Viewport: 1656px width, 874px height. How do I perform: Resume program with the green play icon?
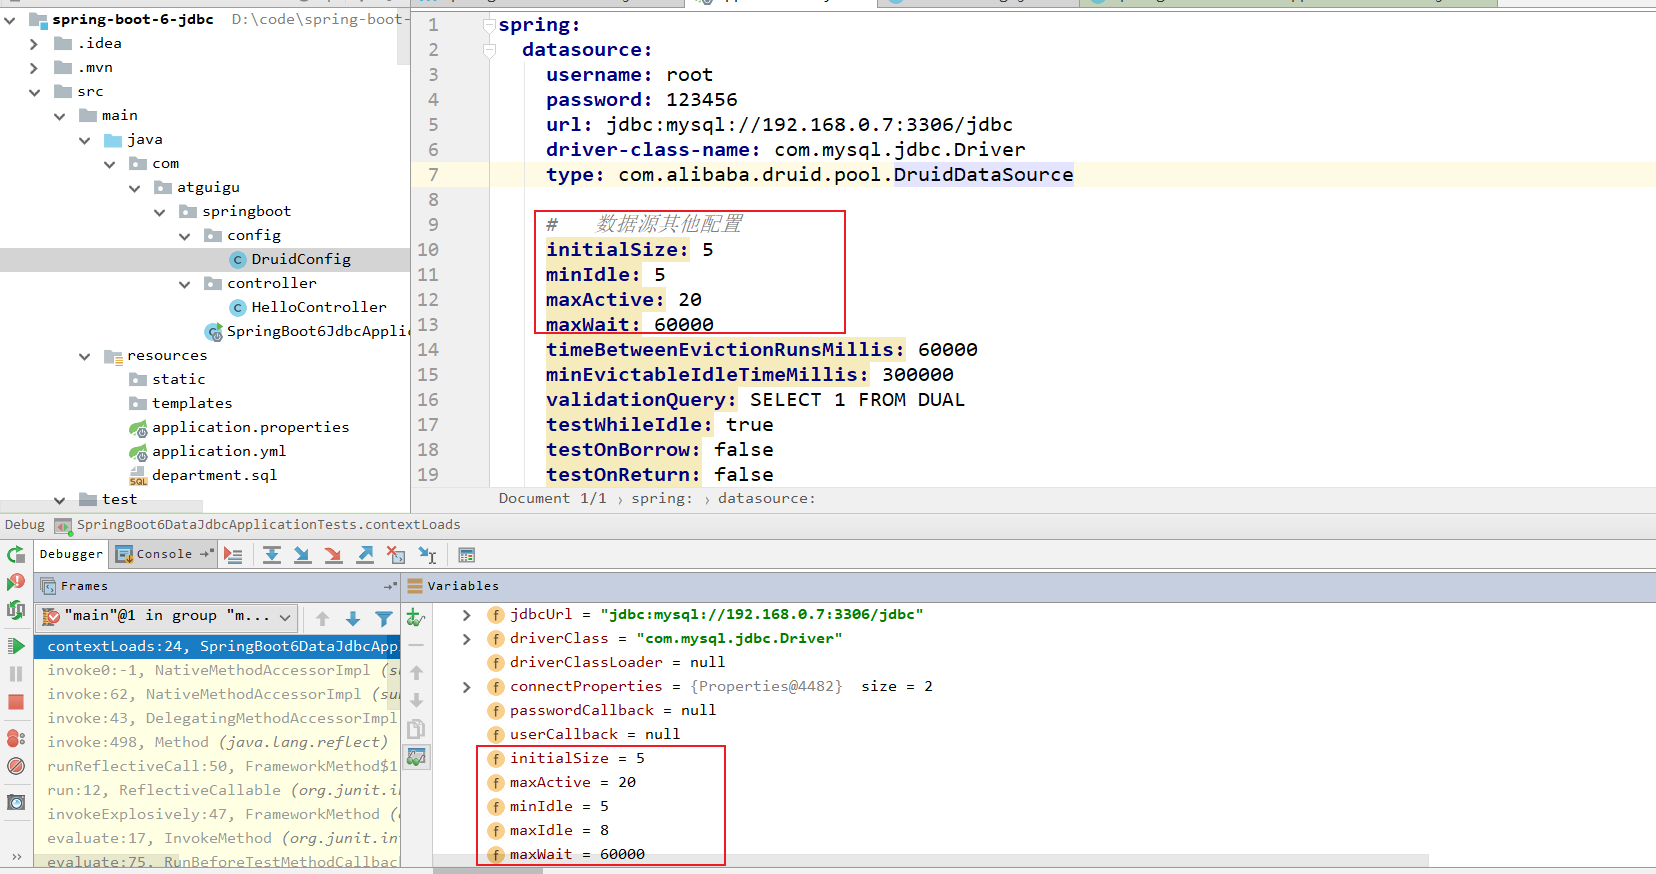pos(16,646)
